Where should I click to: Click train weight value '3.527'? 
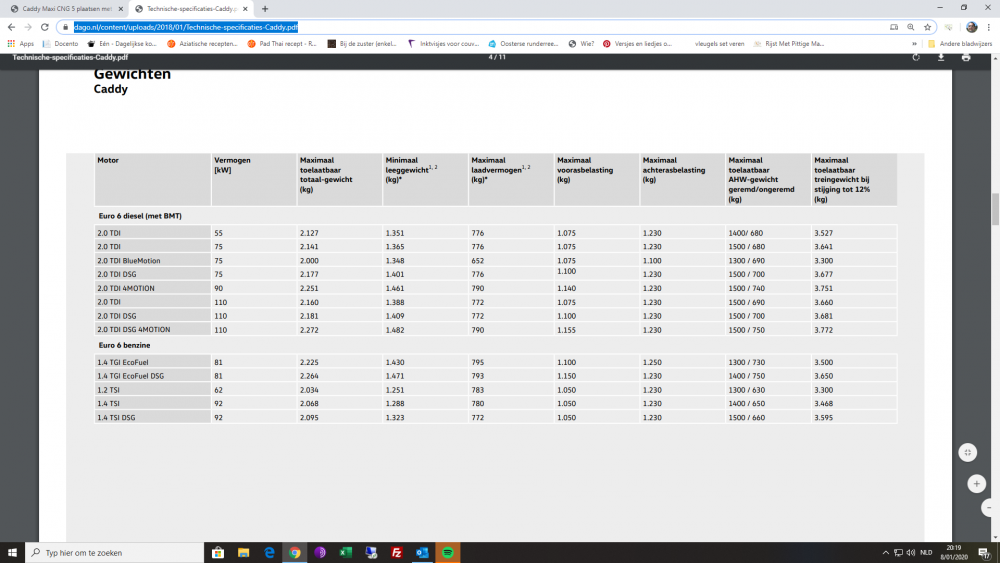click(x=823, y=233)
